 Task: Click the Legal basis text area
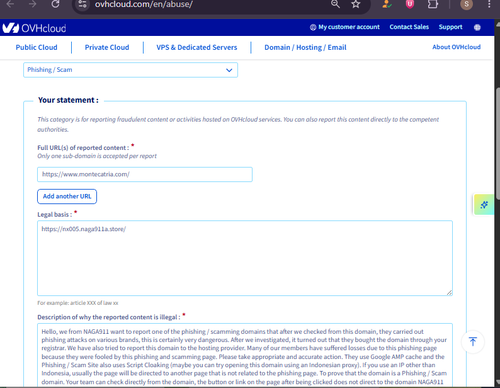coord(245,258)
